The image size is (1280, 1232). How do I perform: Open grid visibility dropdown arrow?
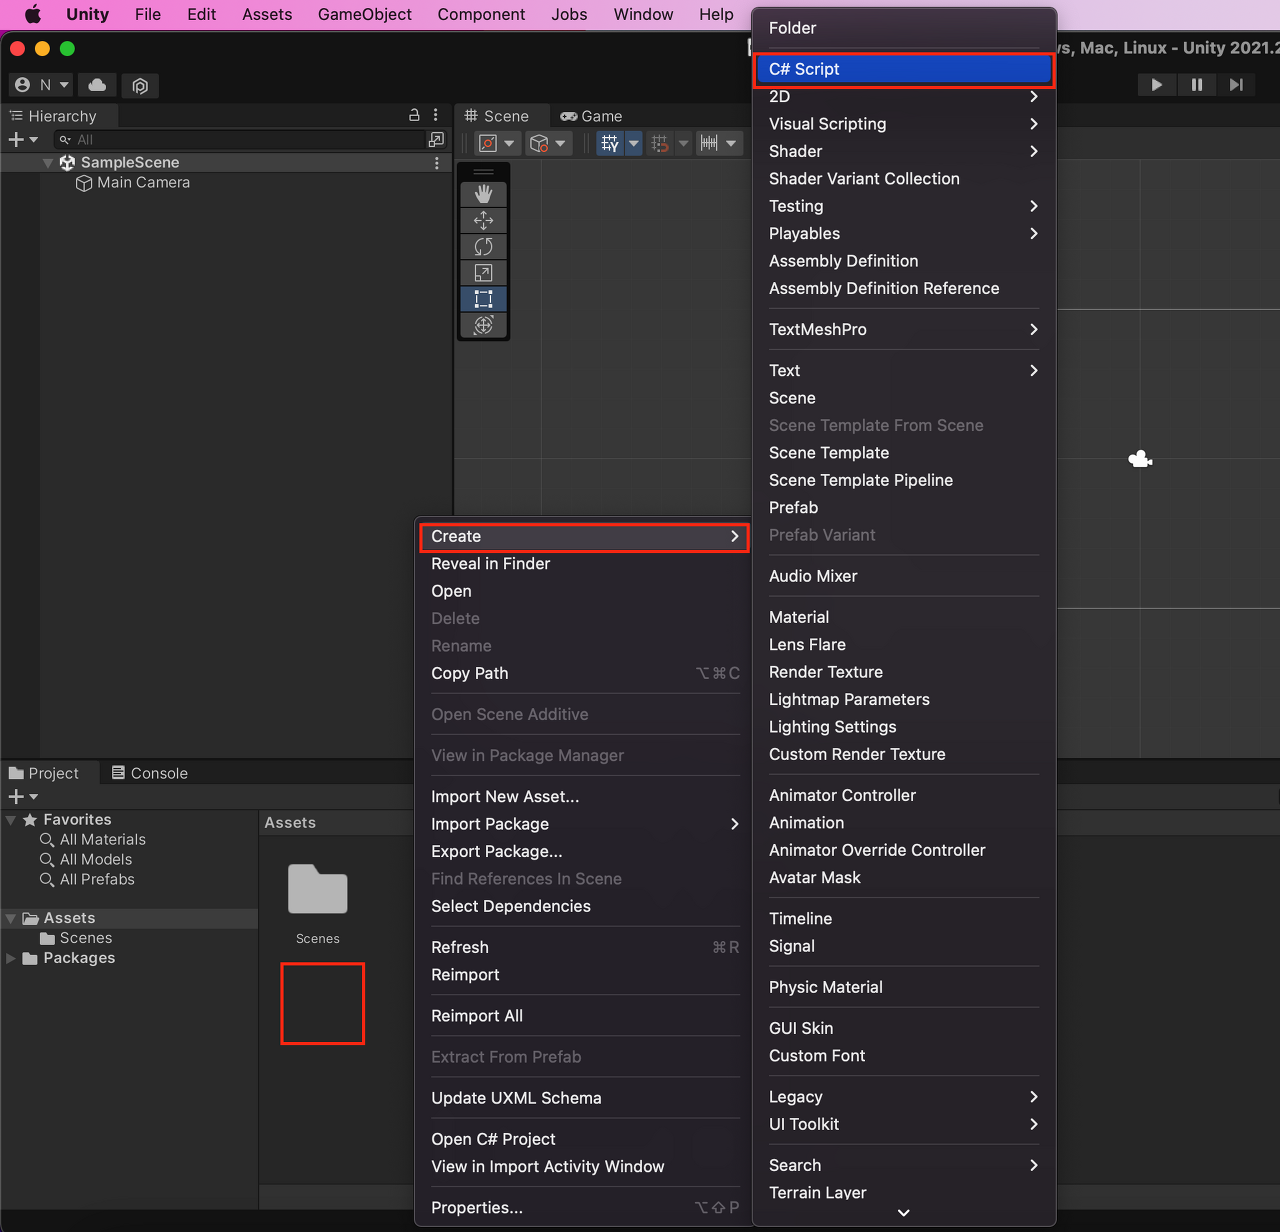(x=634, y=143)
